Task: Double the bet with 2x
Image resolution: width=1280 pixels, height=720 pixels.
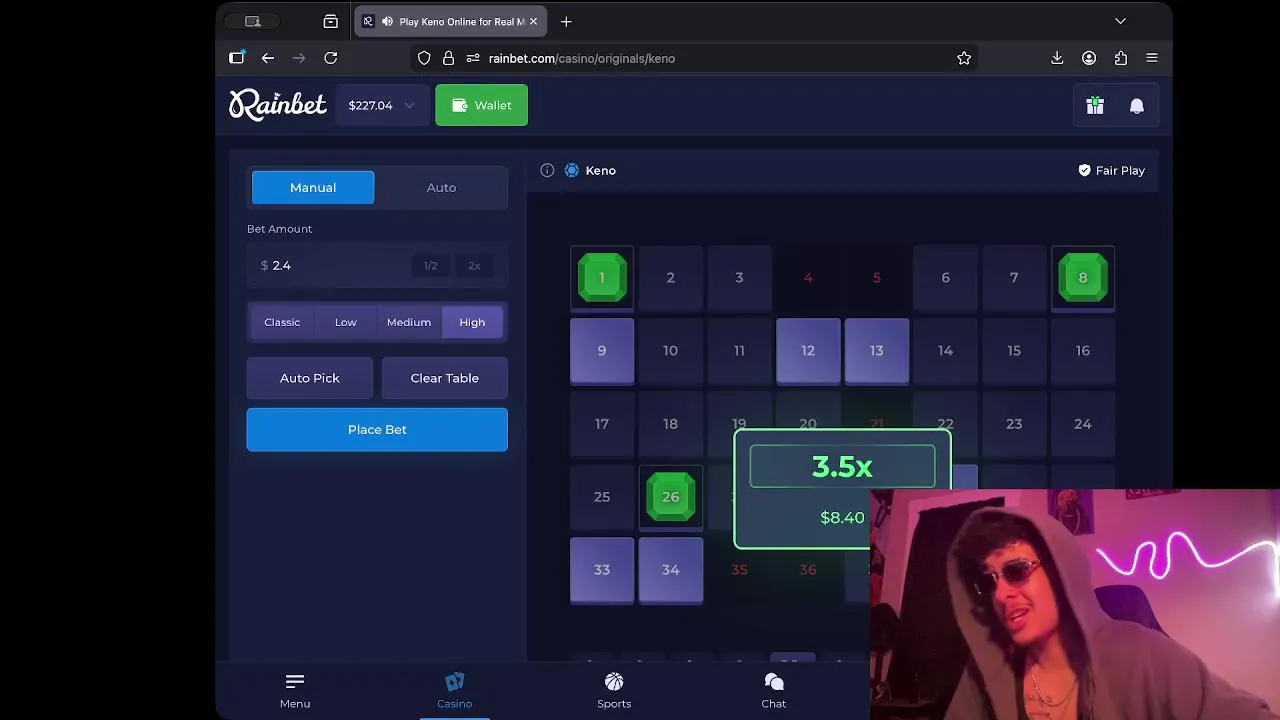Action: pos(474,265)
